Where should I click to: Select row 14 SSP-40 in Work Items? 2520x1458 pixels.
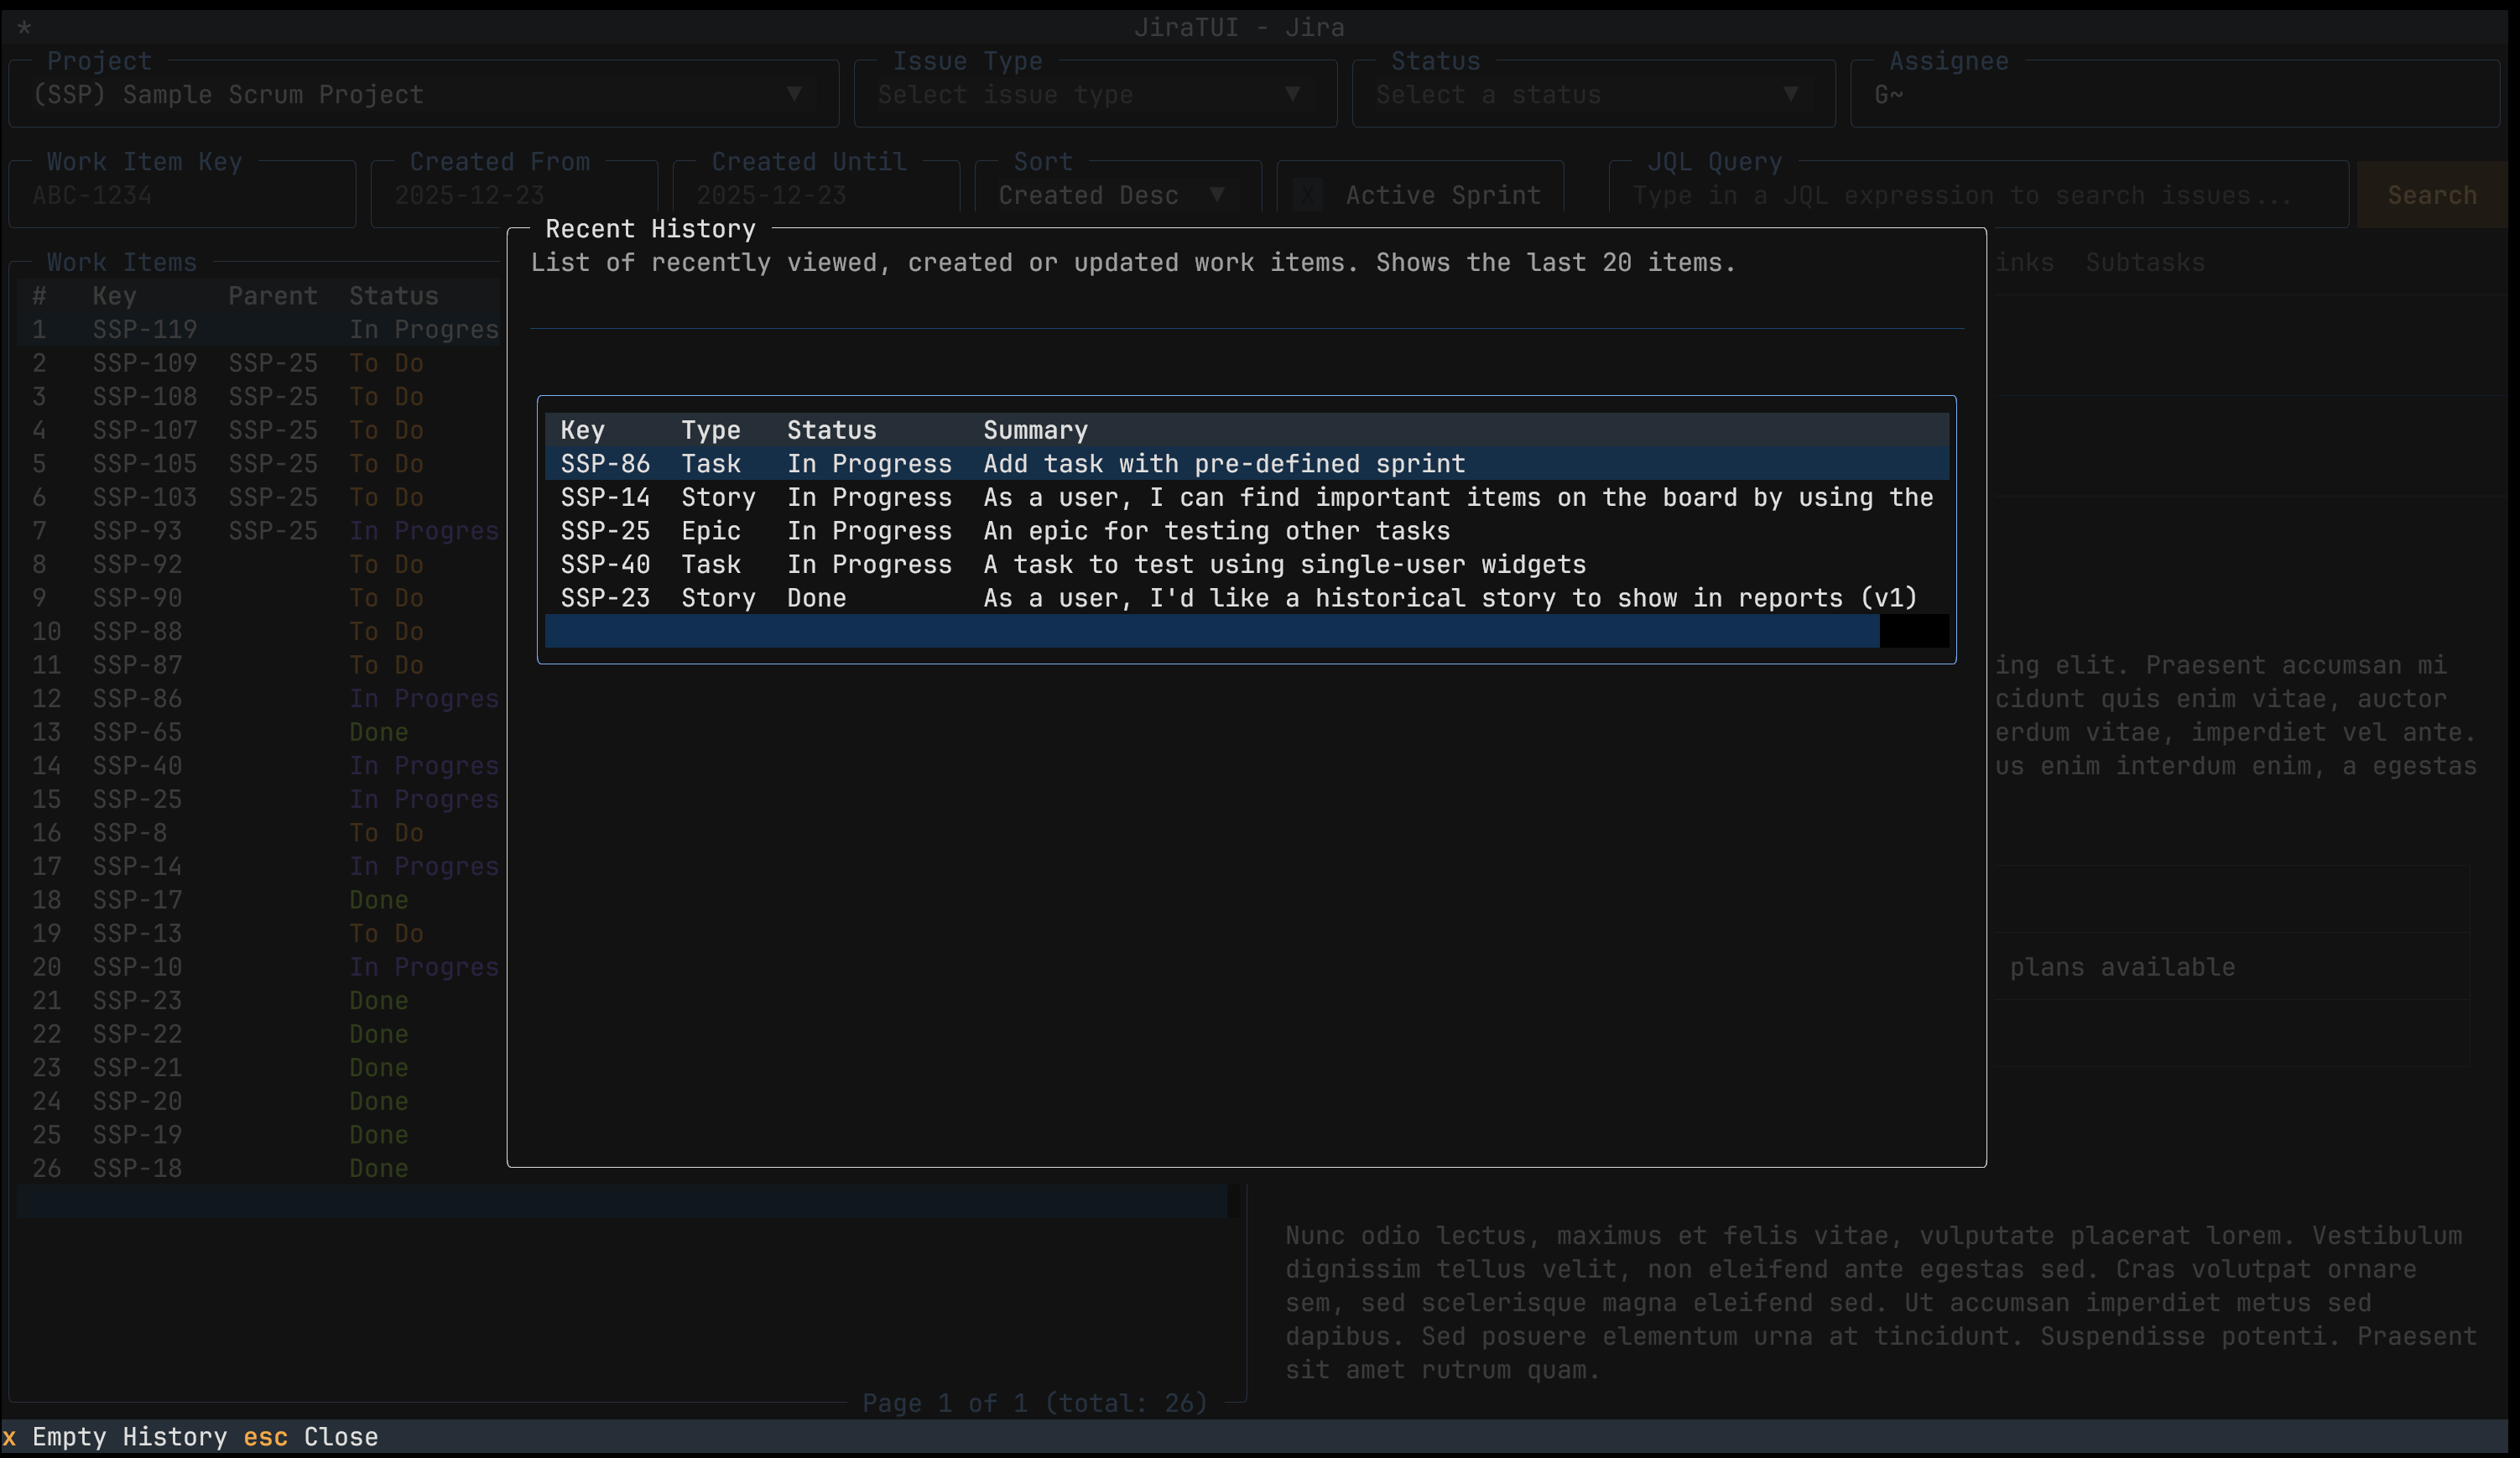(x=258, y=765)
